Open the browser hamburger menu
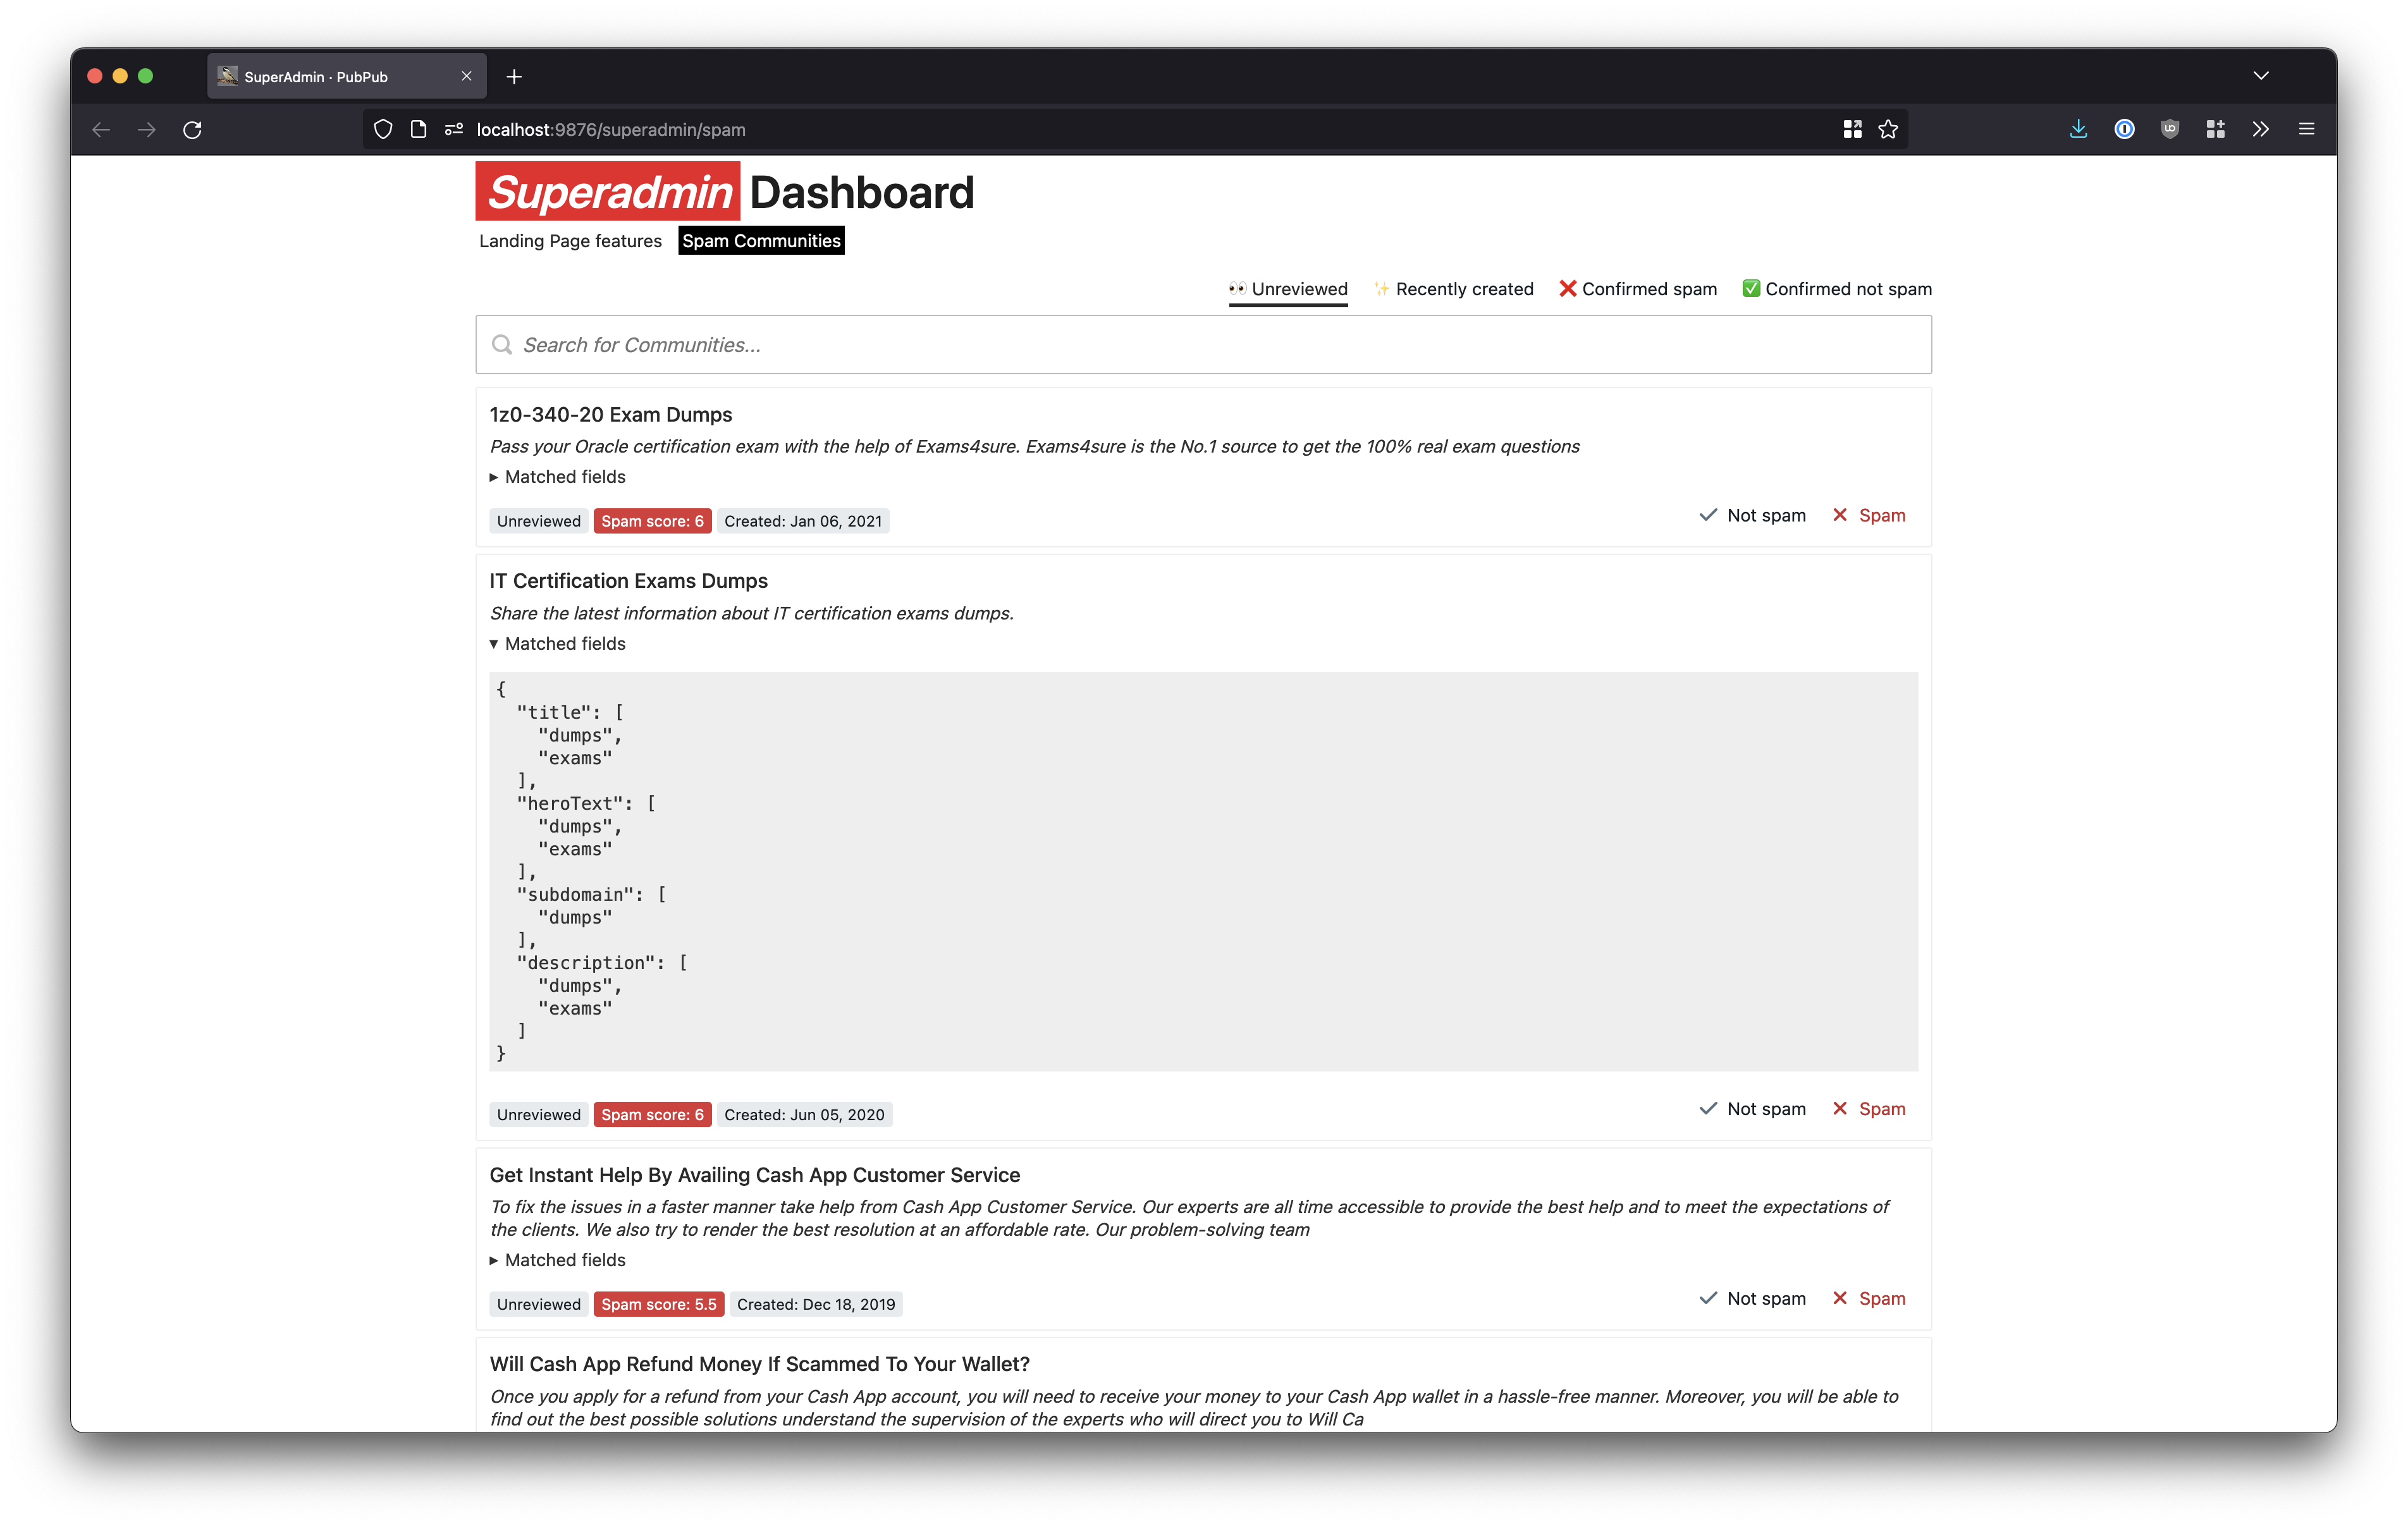 tap(2307, 129)
